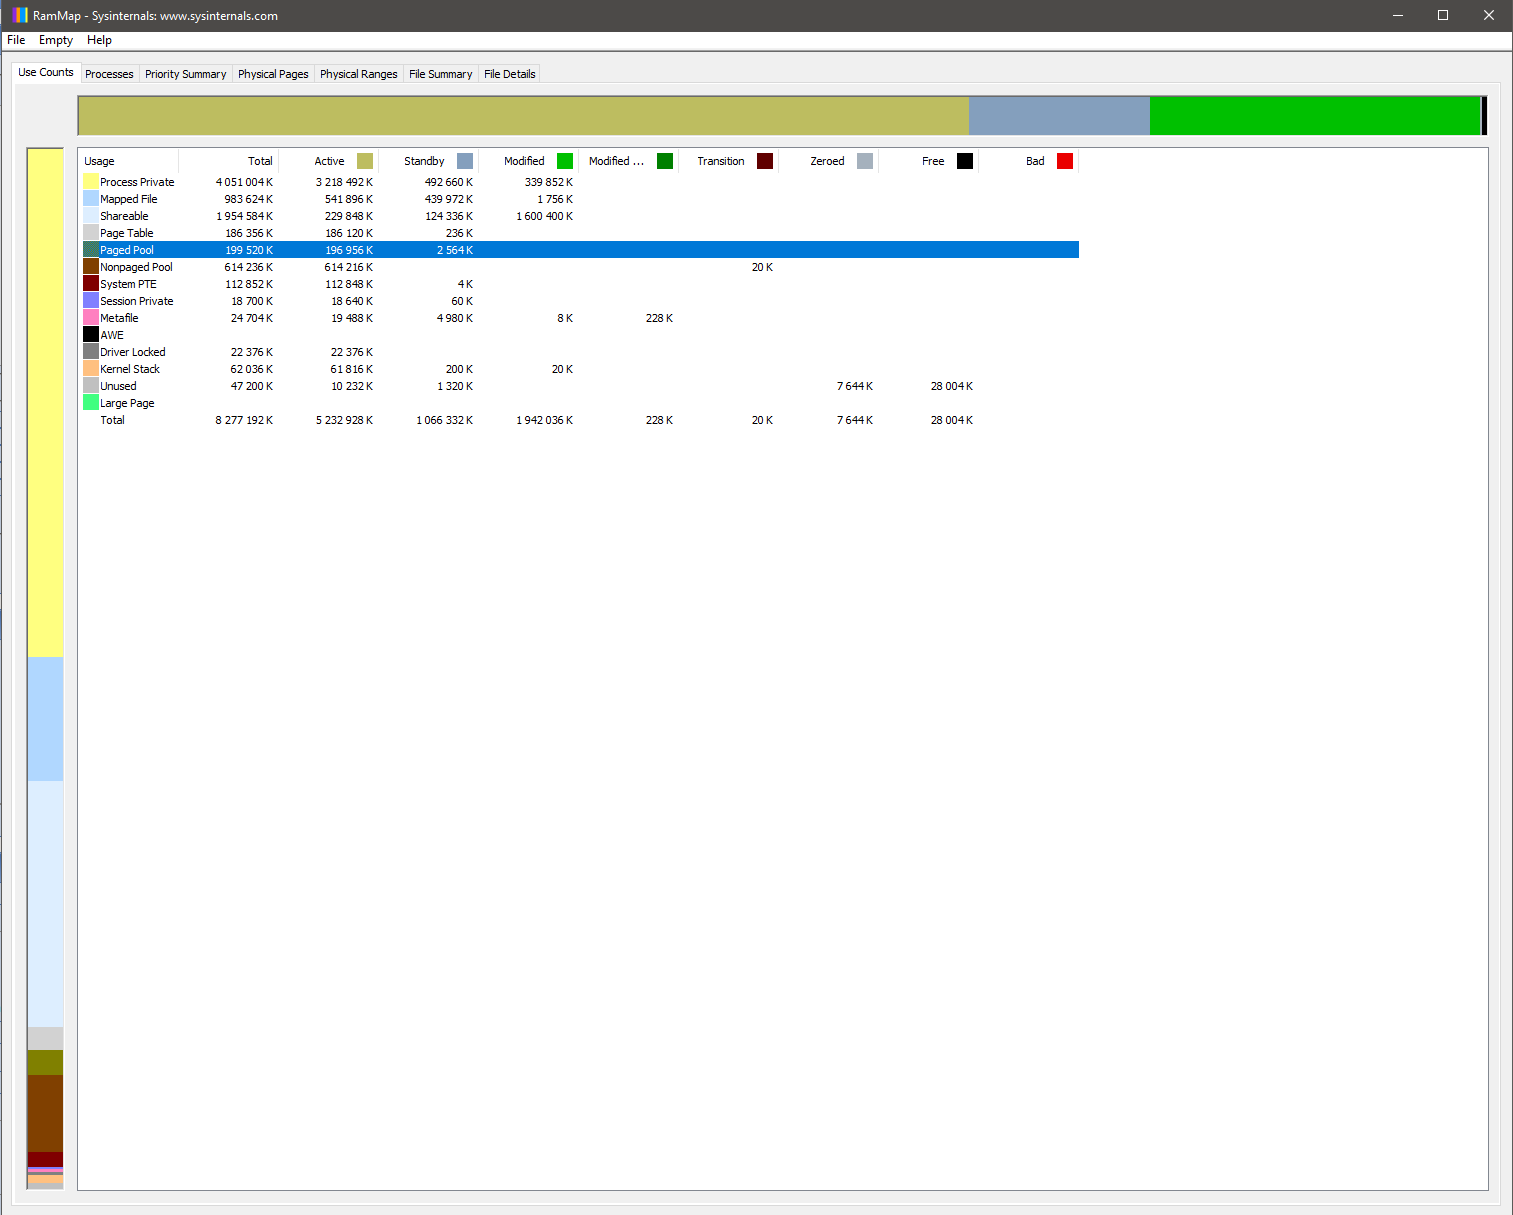Click the Usage column header

[x=100, y=161]
